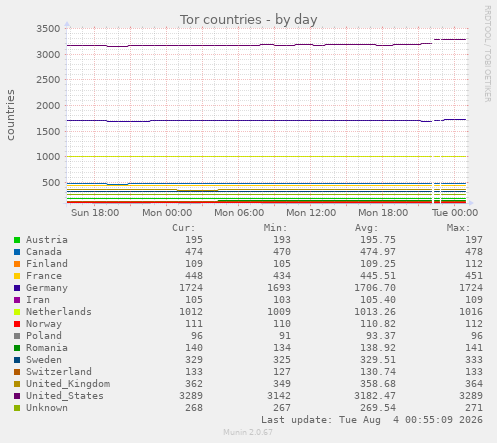Click the Poland gray legend swatch
The image size is (497, 443).
click(x=17, y=336)
